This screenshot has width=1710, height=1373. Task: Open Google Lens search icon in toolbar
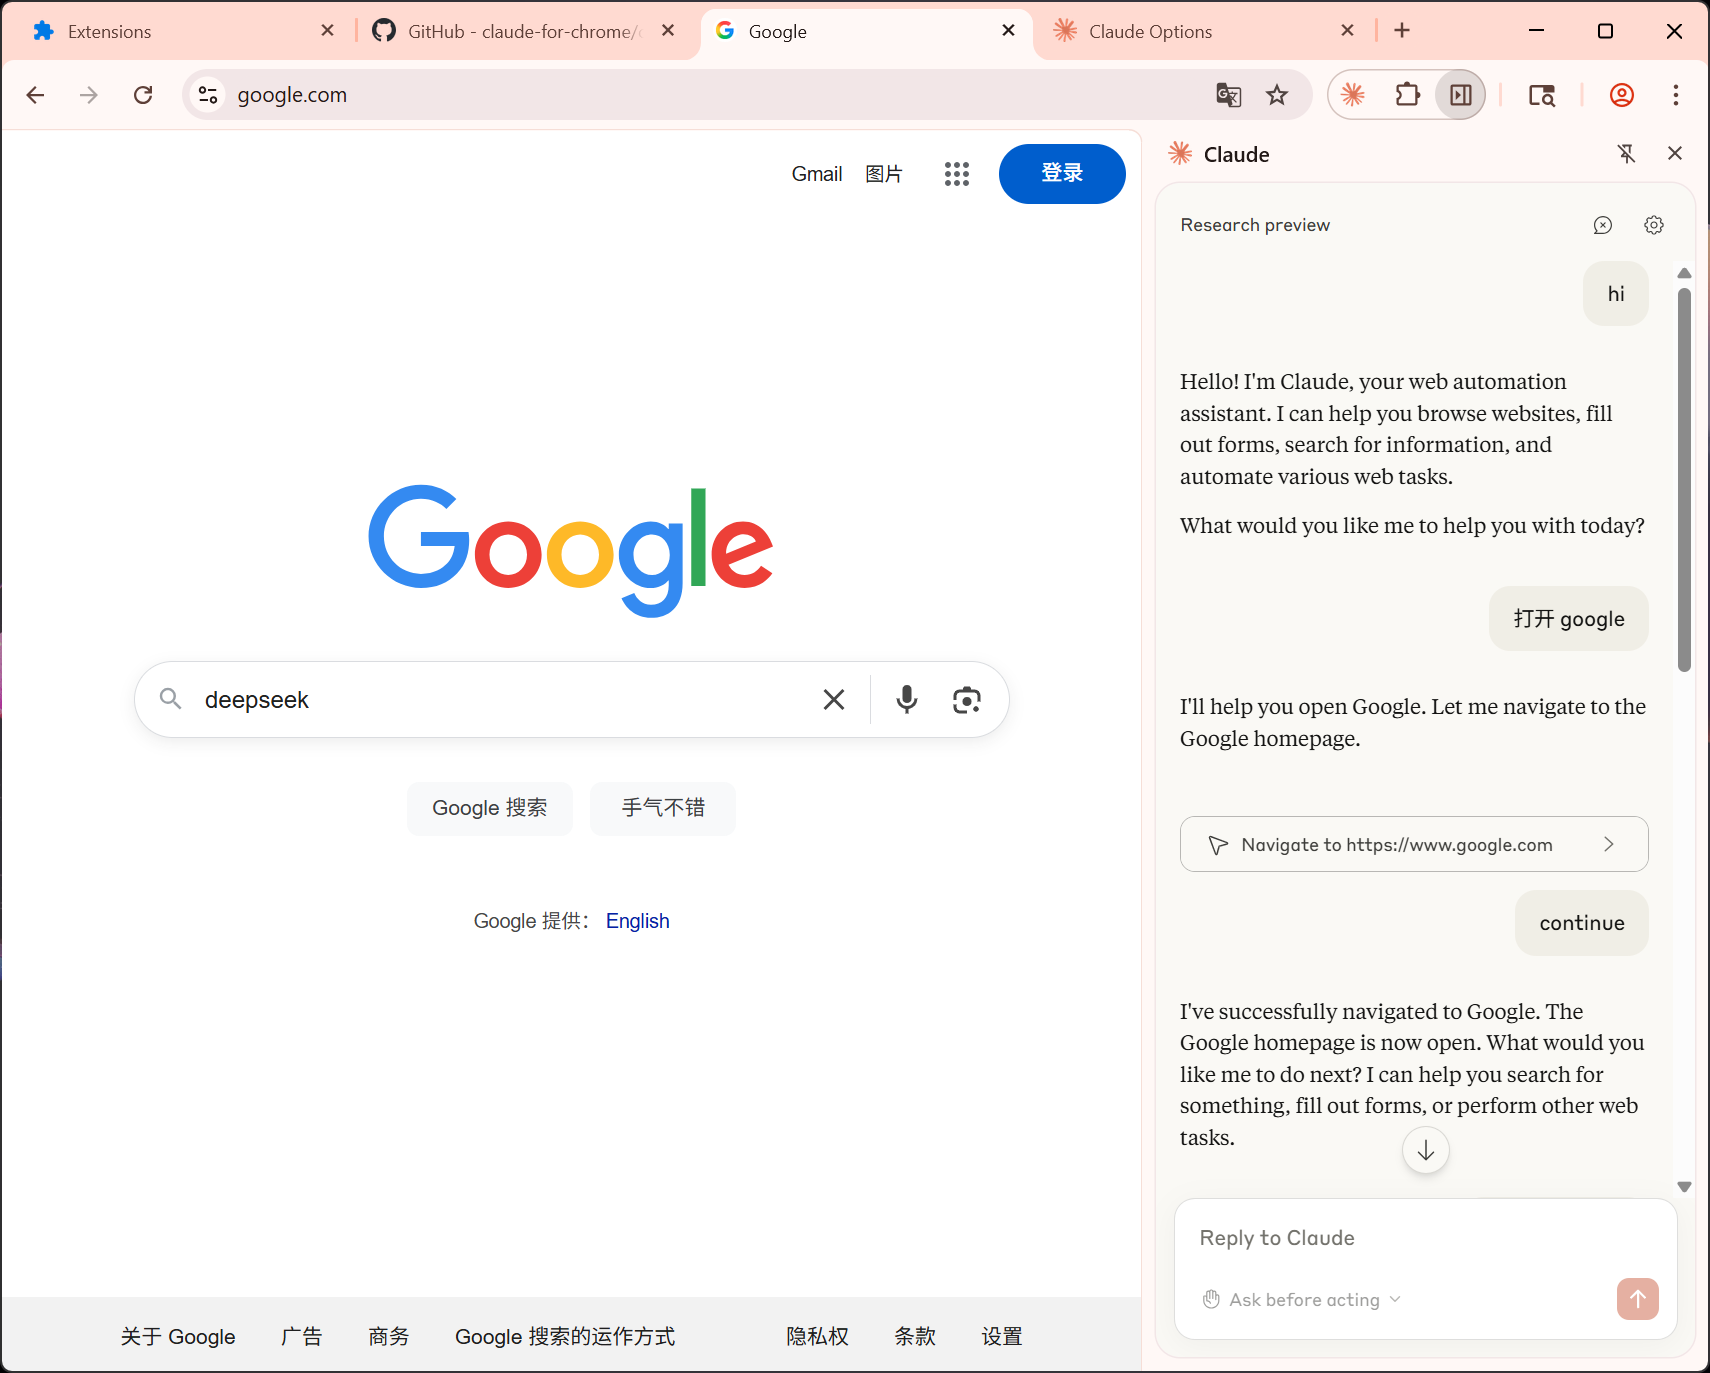click(1542, 95)
